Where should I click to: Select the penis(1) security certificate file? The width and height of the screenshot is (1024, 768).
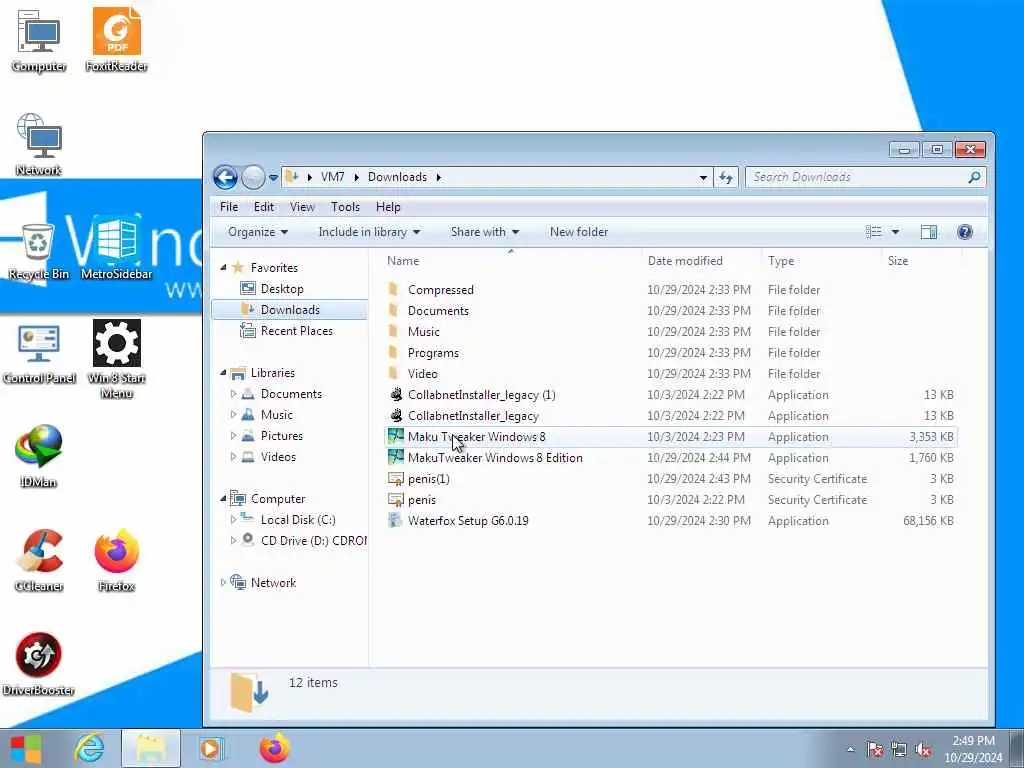point(671,479)
